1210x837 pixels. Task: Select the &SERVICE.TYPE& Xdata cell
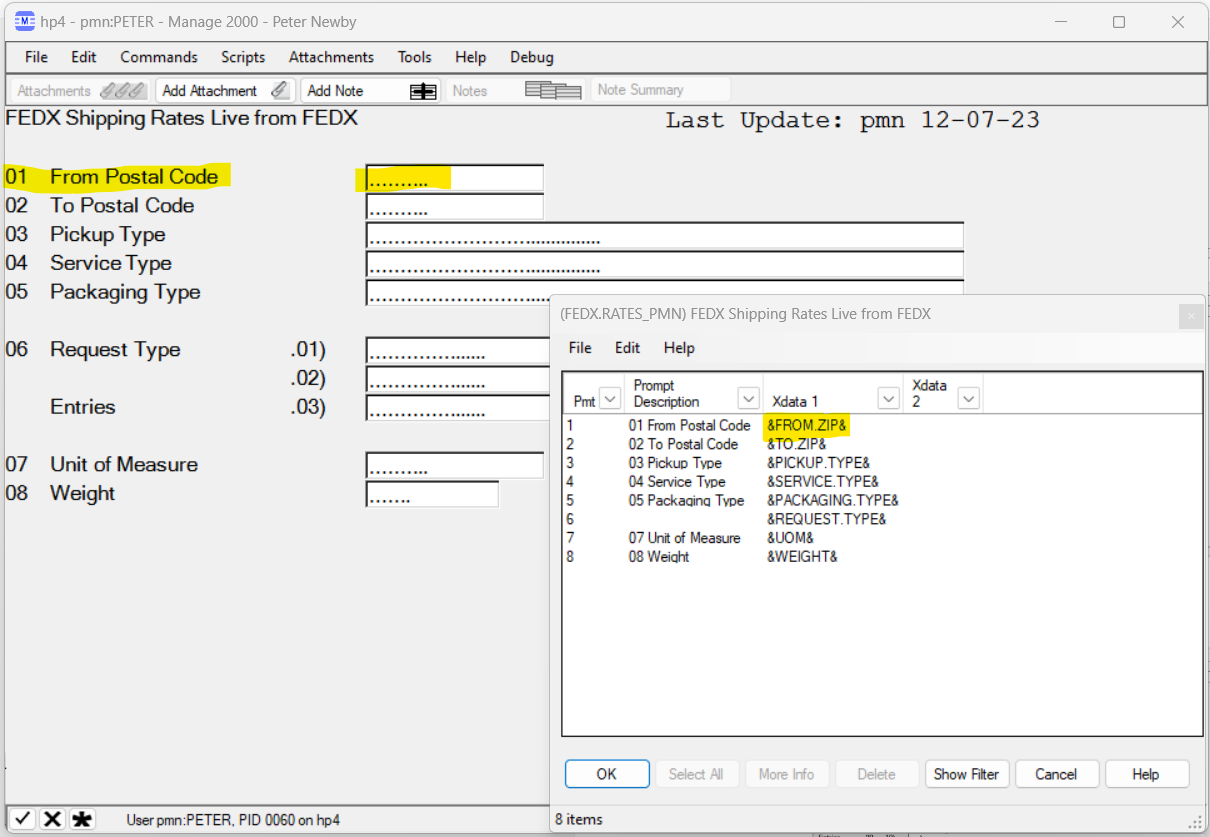[823, 482]
